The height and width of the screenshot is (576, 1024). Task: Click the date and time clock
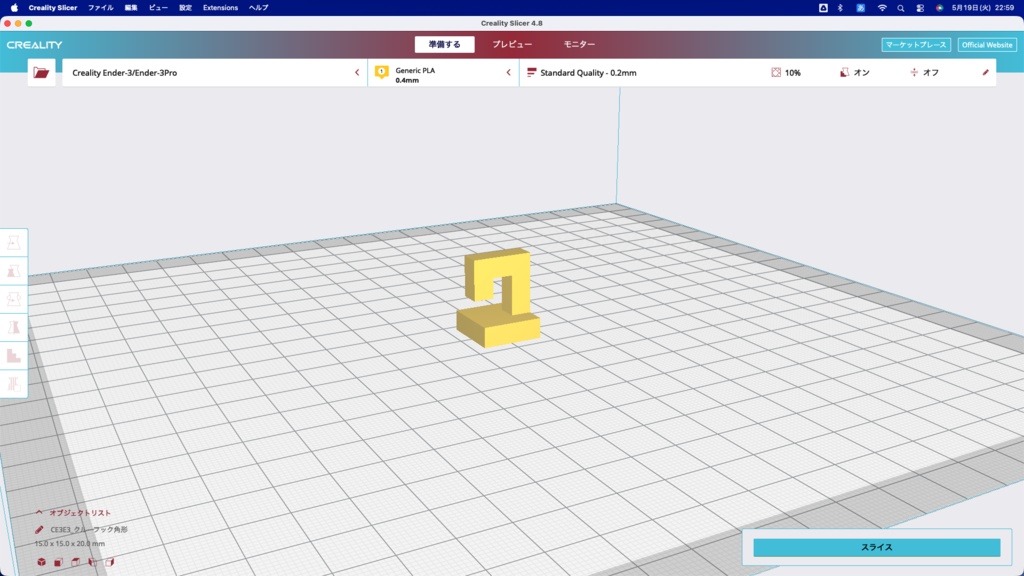pos(983,8)
